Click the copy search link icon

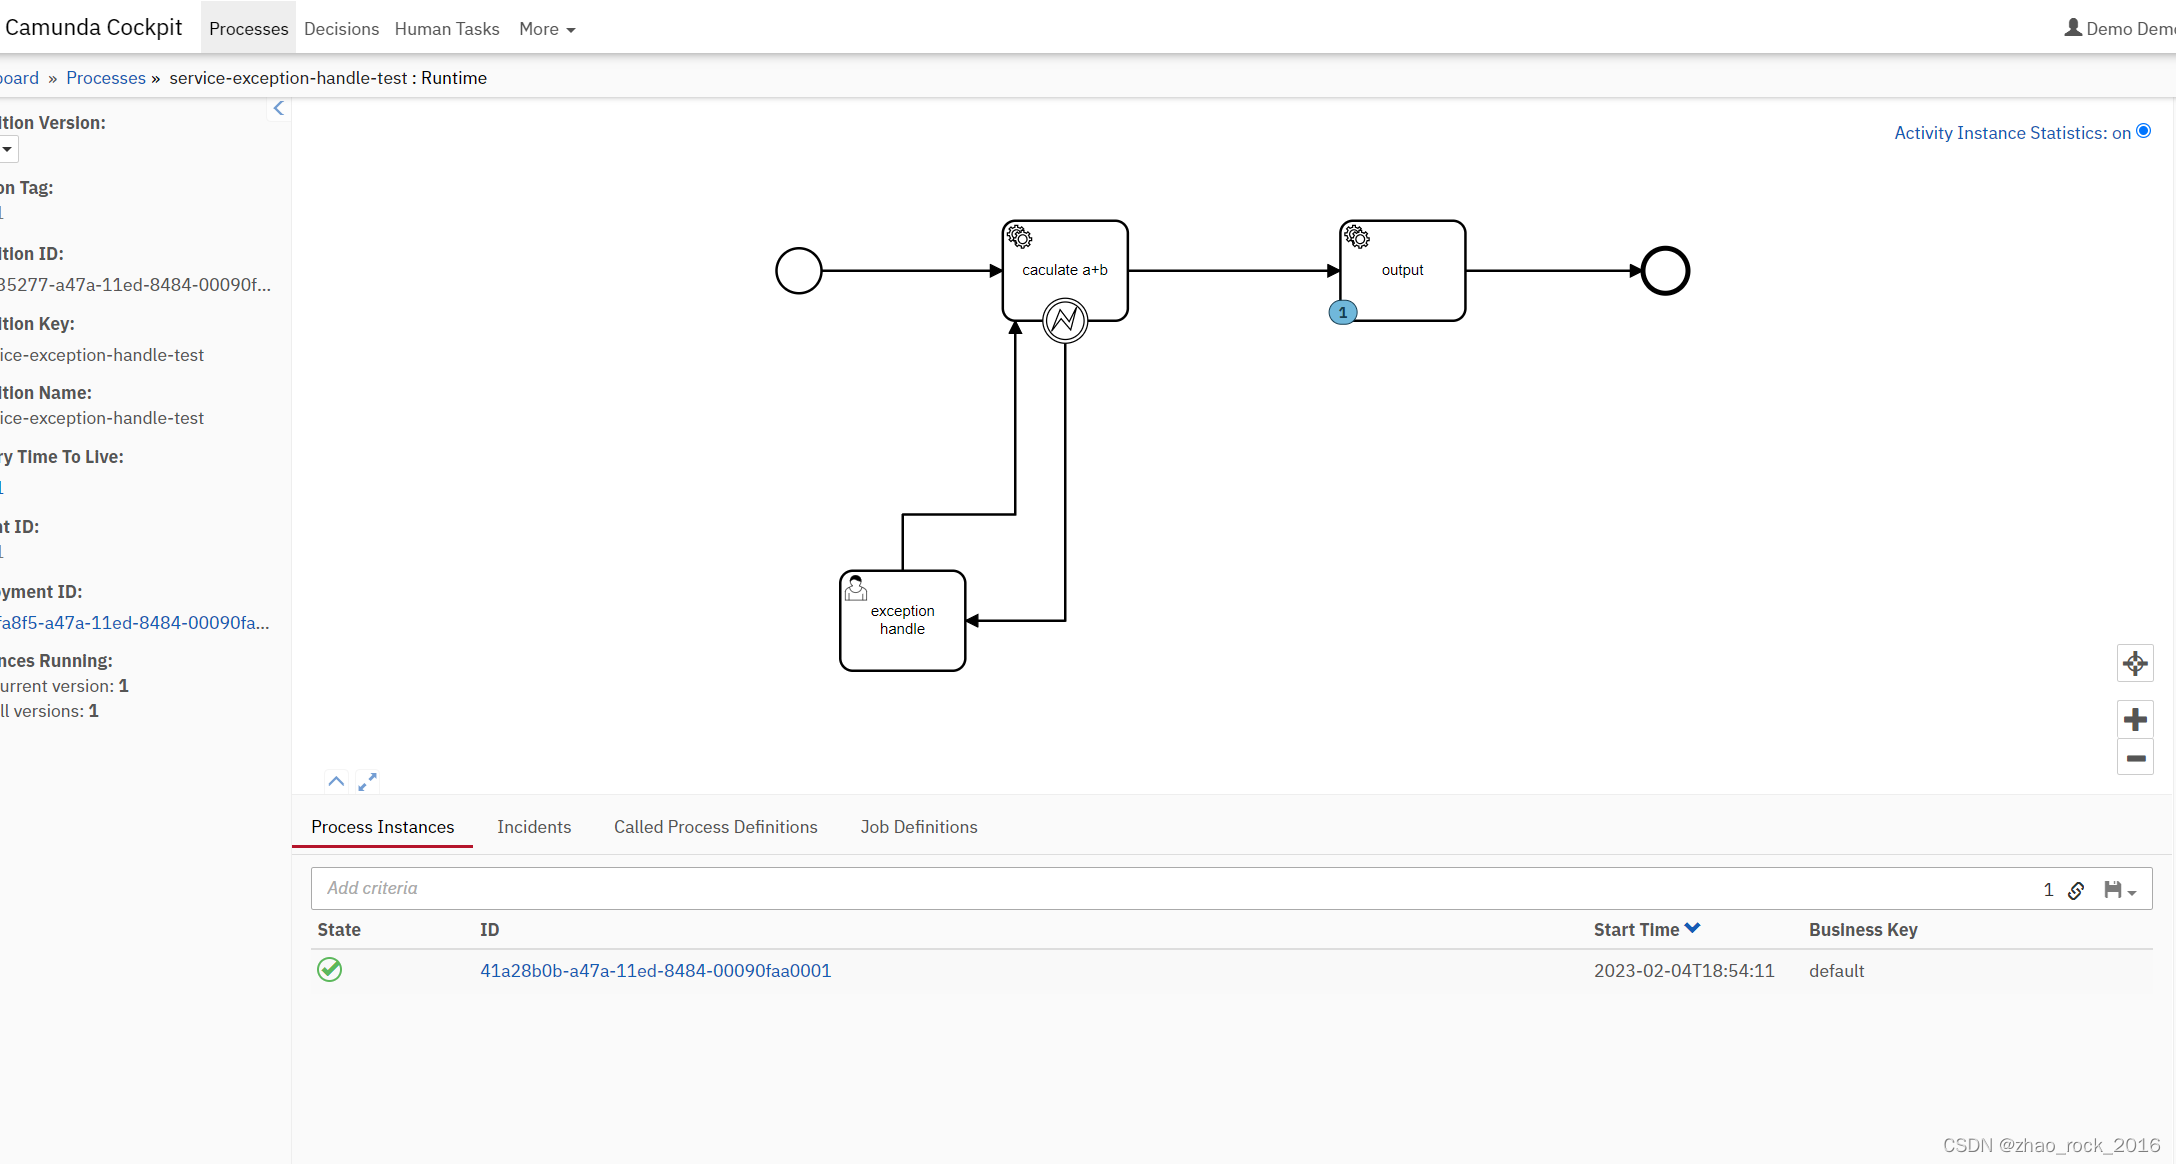(2076, 890)
